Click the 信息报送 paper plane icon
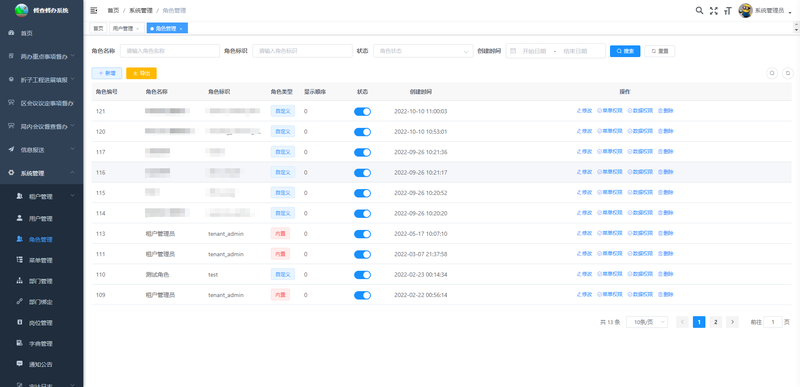The image size is (800, 387). (x=11, y=149)
